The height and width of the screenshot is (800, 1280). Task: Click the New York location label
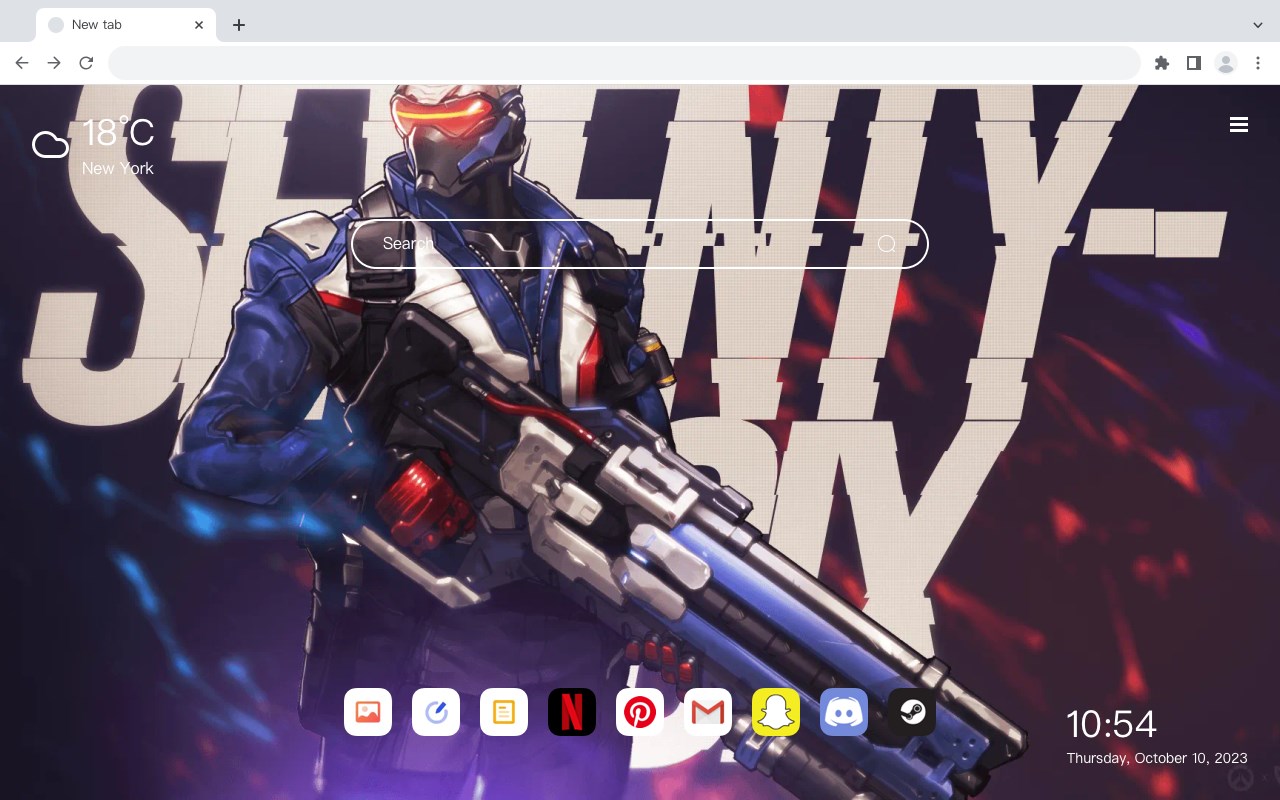(118, 168)
